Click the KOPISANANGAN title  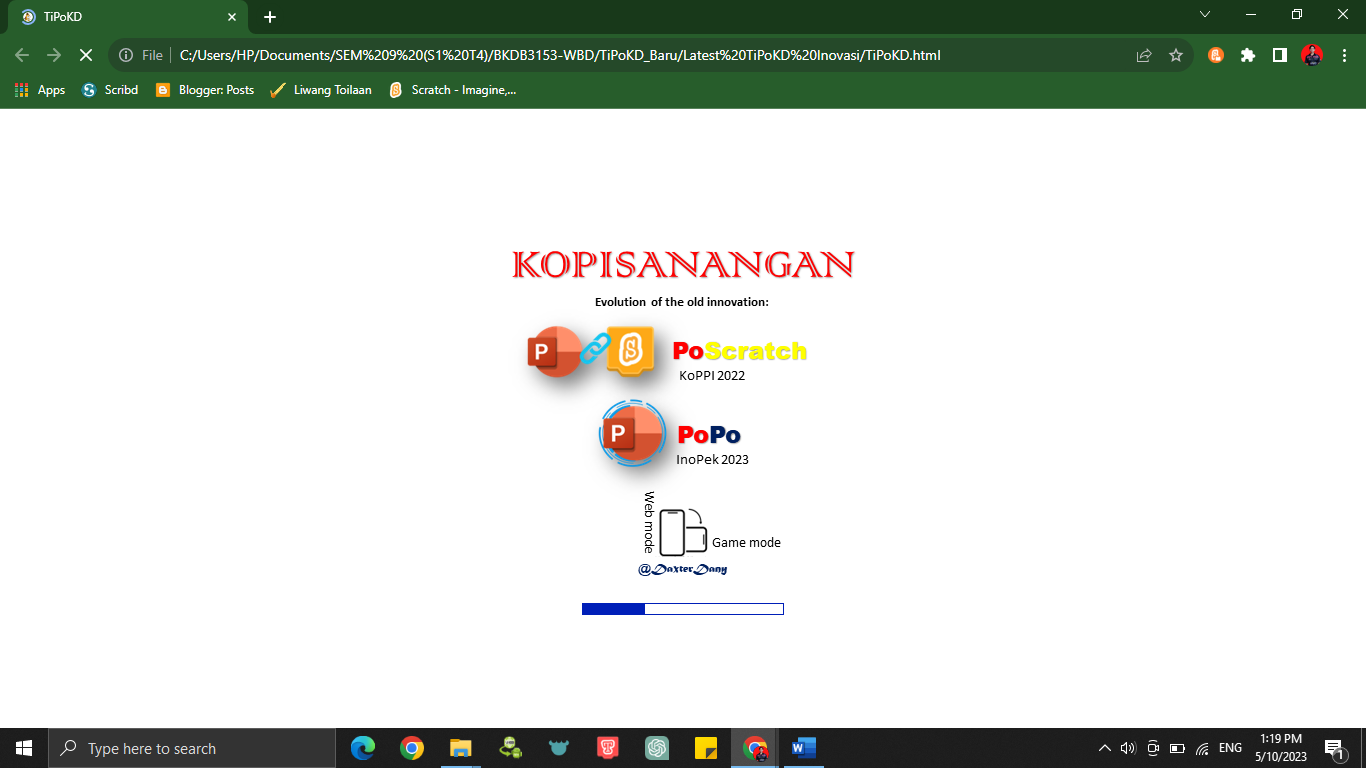point(683,265)
